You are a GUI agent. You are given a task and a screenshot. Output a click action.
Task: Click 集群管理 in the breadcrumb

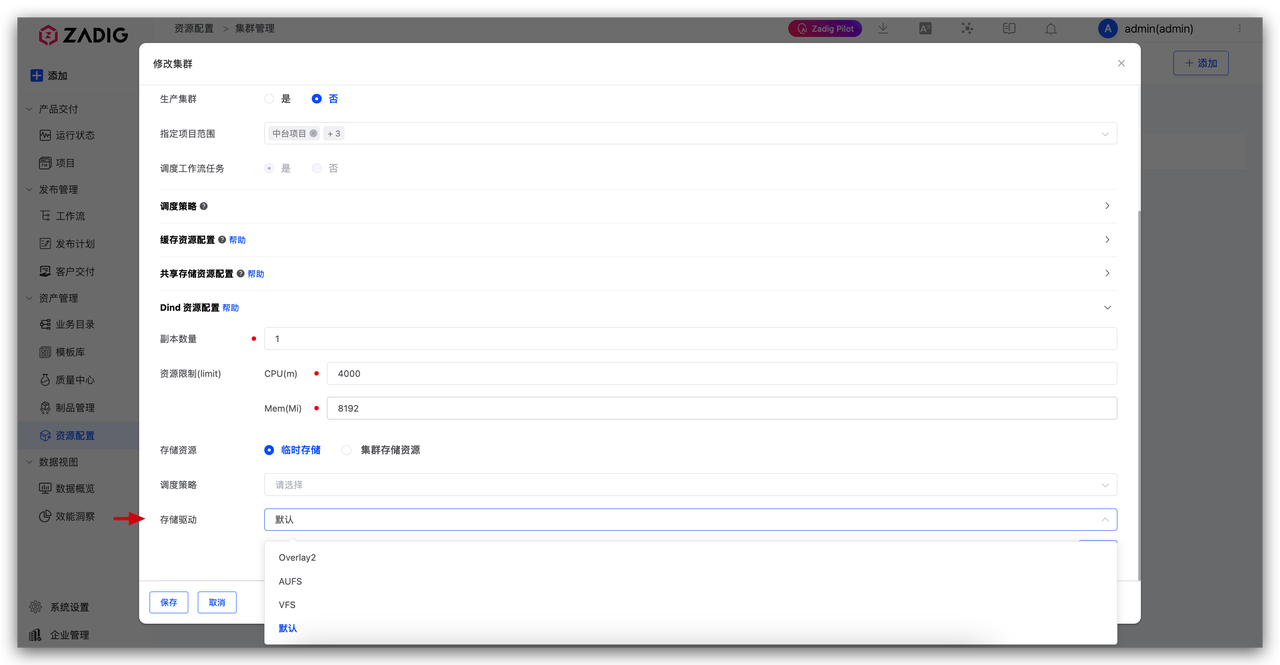coord(255,29)
